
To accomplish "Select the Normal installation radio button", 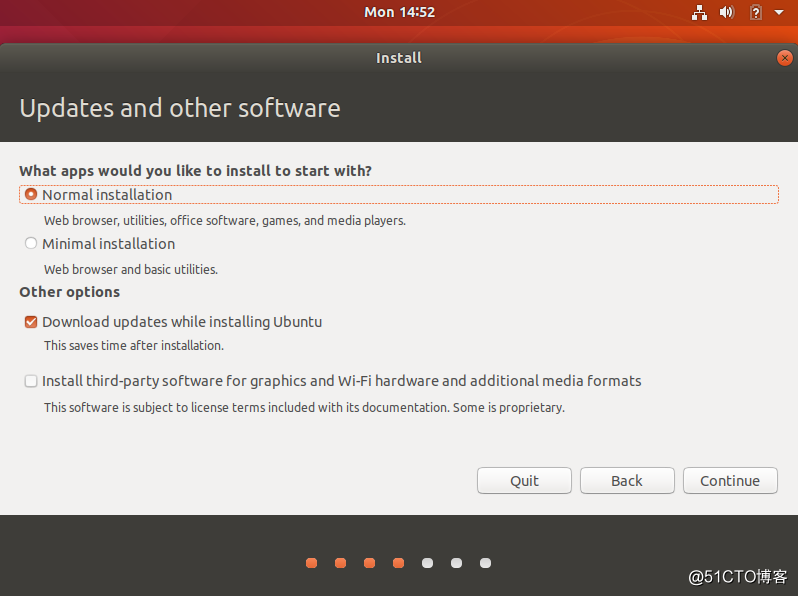I will click(x=31, y=194).
